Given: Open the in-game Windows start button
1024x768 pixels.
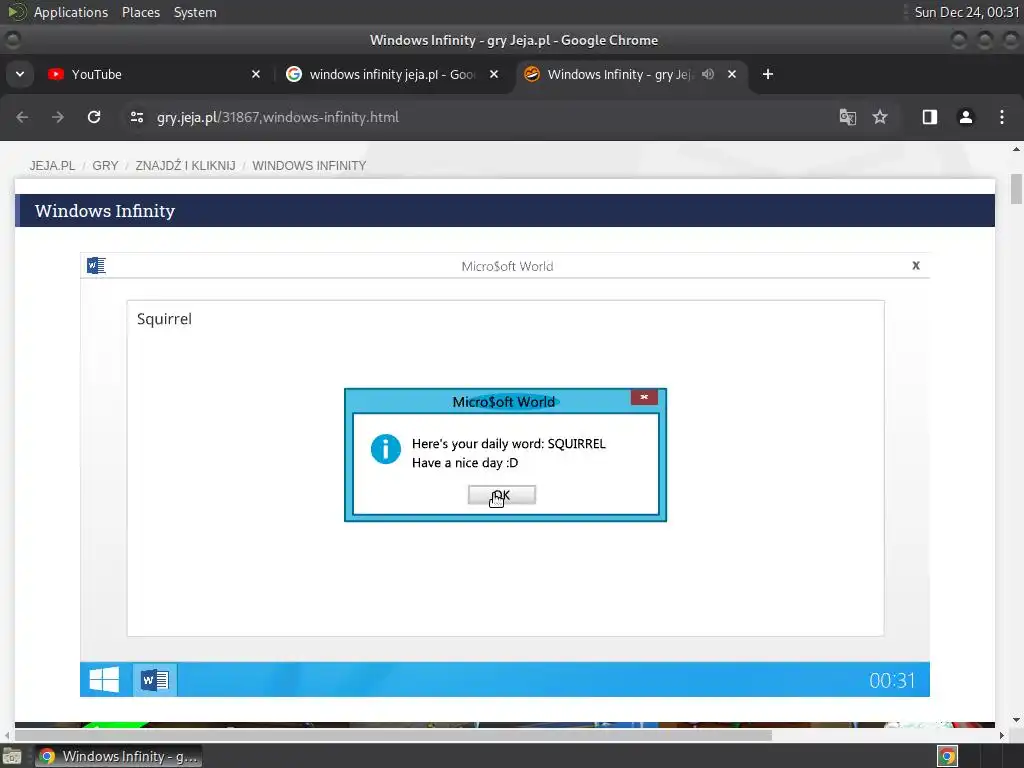Looking at the screenshot, I should [x=104, y=680].
